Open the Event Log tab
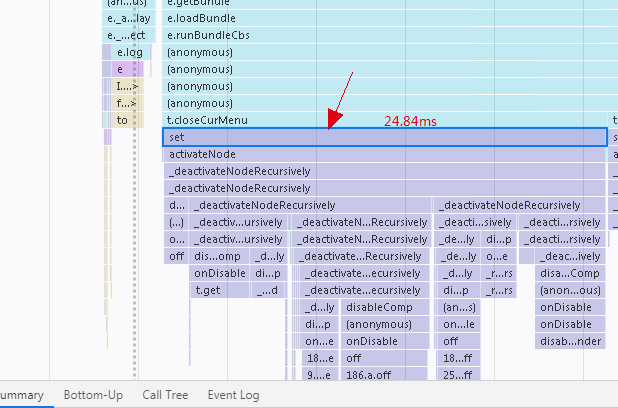 coord(233,395)
